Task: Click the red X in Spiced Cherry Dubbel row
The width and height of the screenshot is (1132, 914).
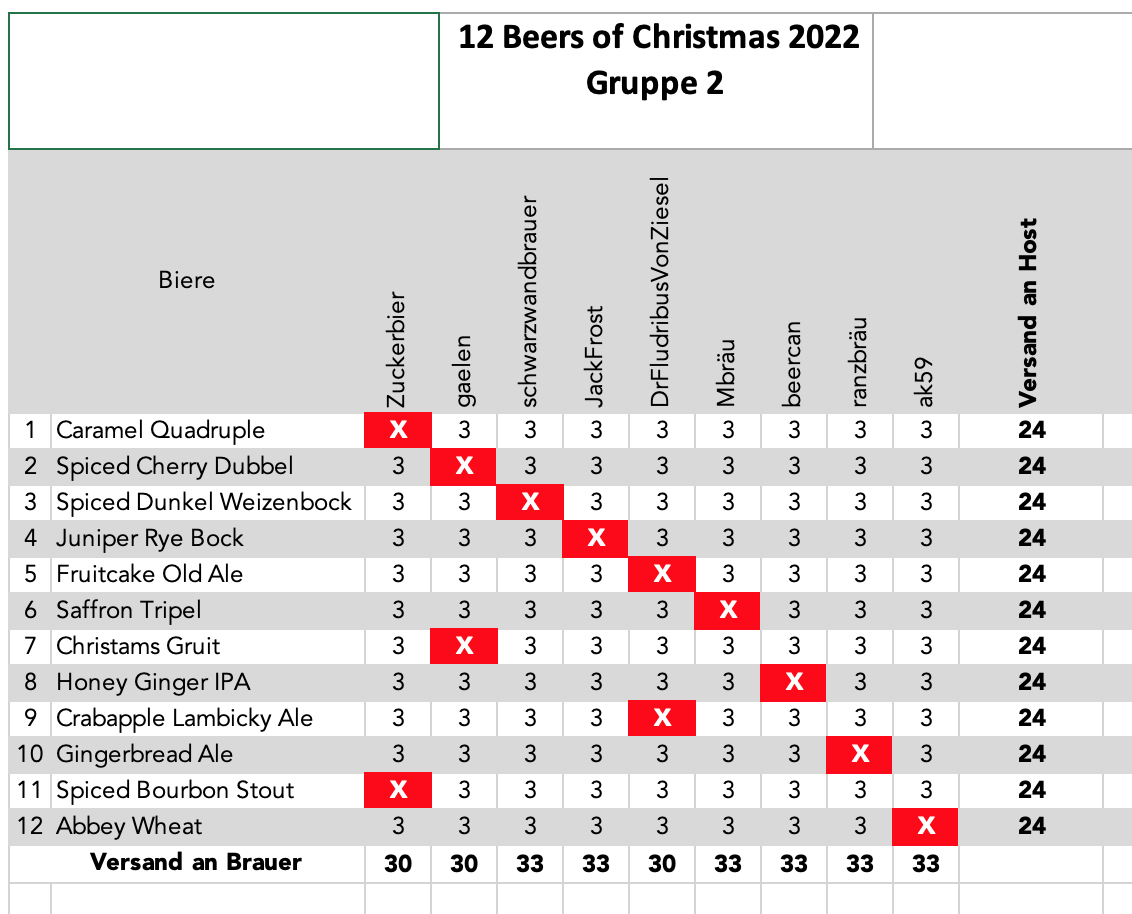Action: point(464,466)
